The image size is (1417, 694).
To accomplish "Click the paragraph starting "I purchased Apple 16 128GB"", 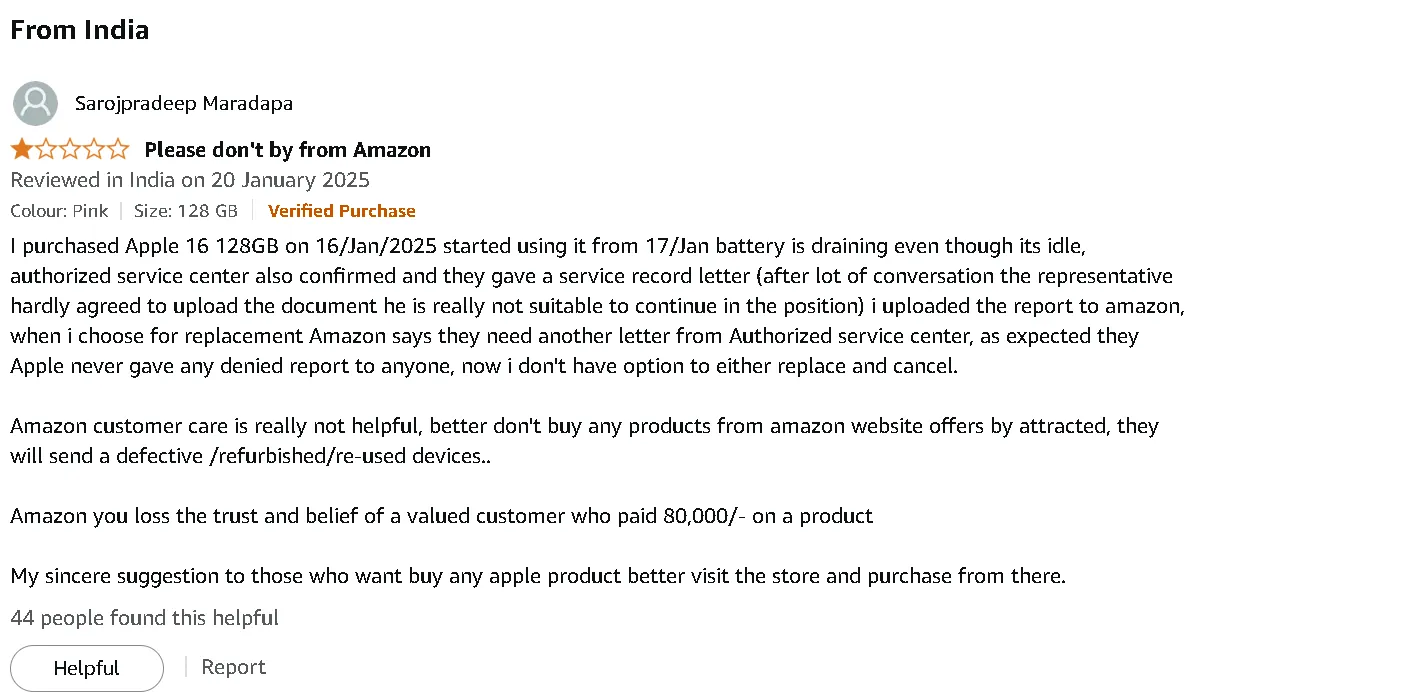I will [x=597, y=306].
